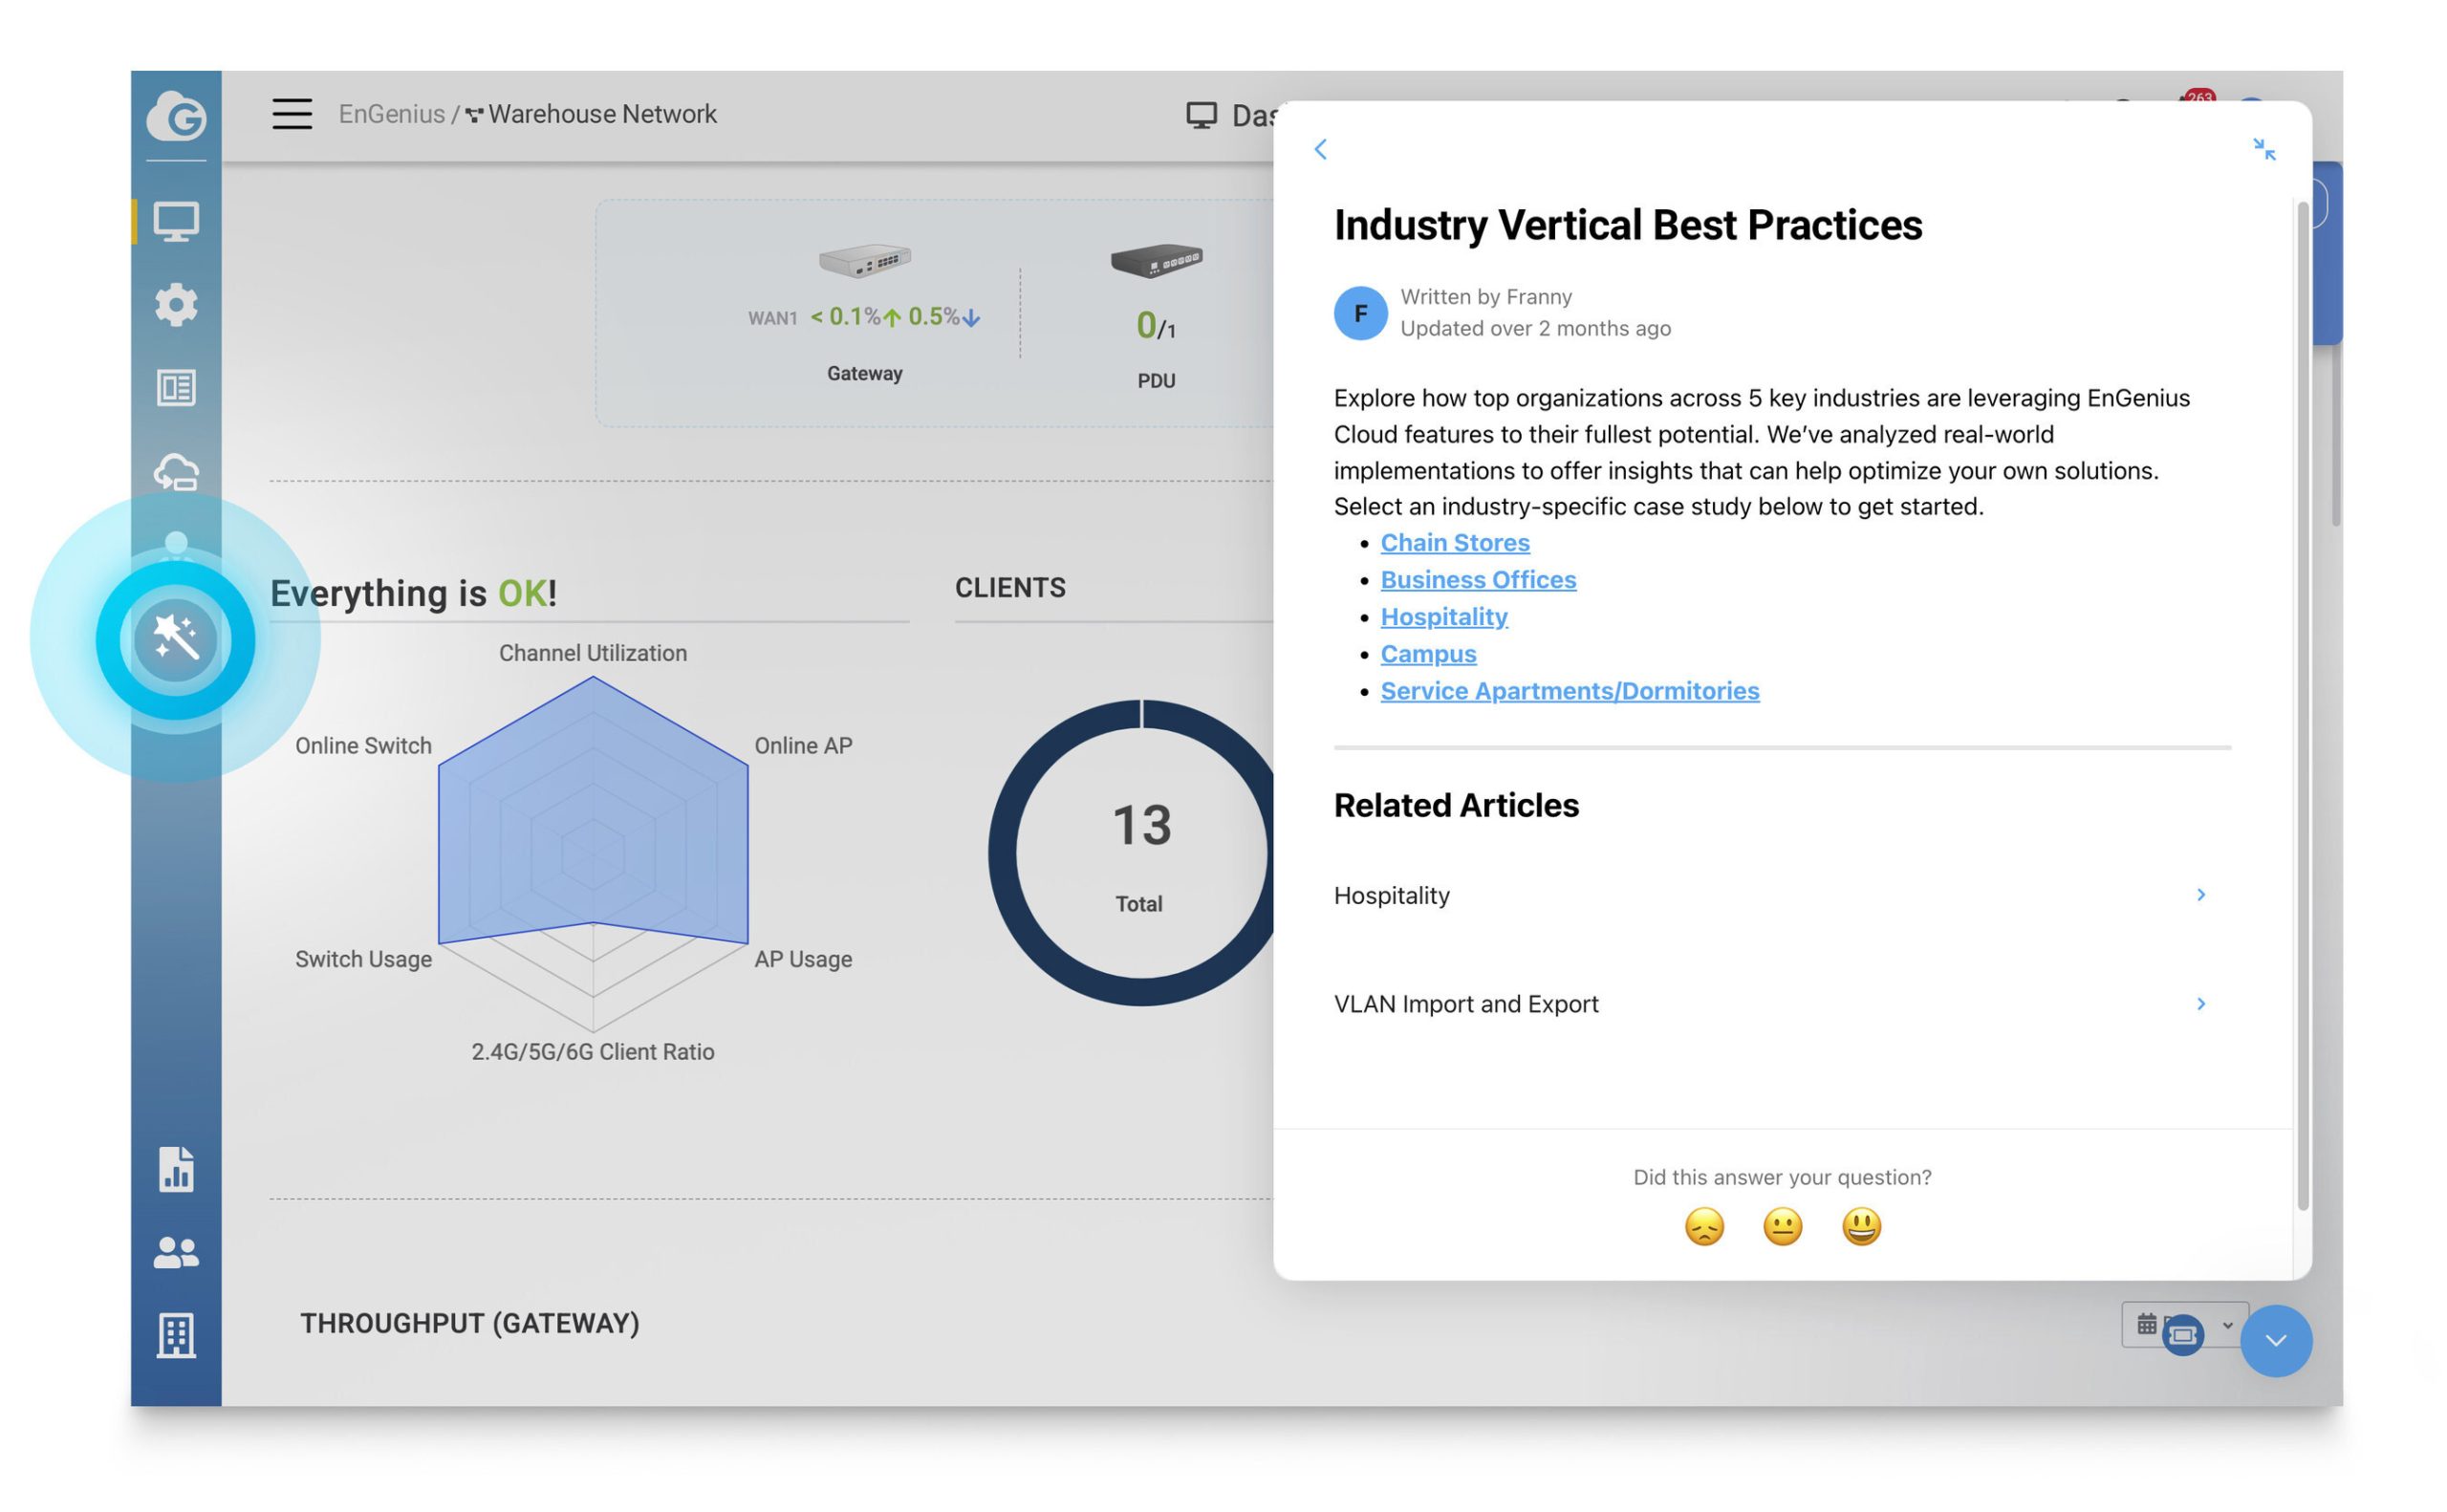Go back in the help panel

(1320, 149)
